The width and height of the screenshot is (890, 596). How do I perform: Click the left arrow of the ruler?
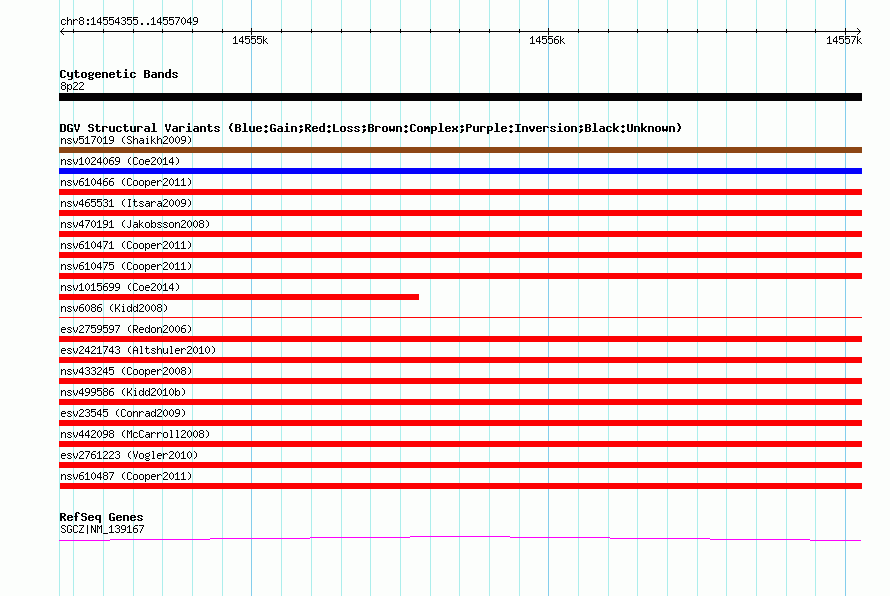click(63, 31)
